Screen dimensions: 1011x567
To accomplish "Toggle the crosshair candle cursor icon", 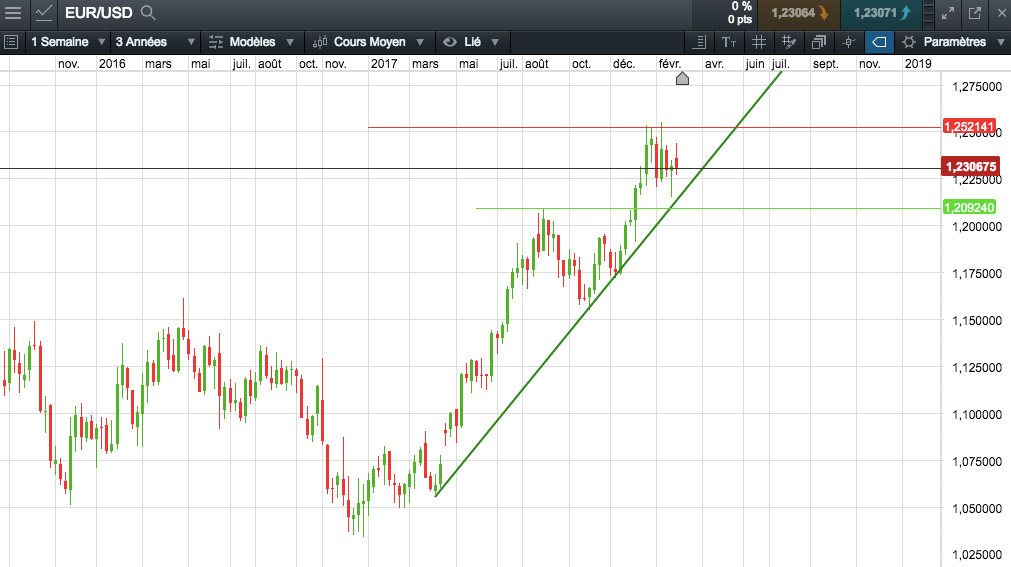I will pyautogui.click(x=849, y=42).
